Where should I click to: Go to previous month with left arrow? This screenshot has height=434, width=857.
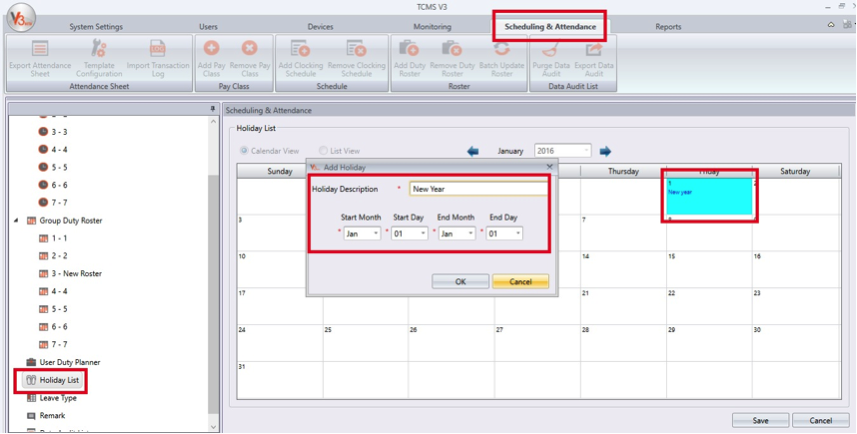point(473,151)
